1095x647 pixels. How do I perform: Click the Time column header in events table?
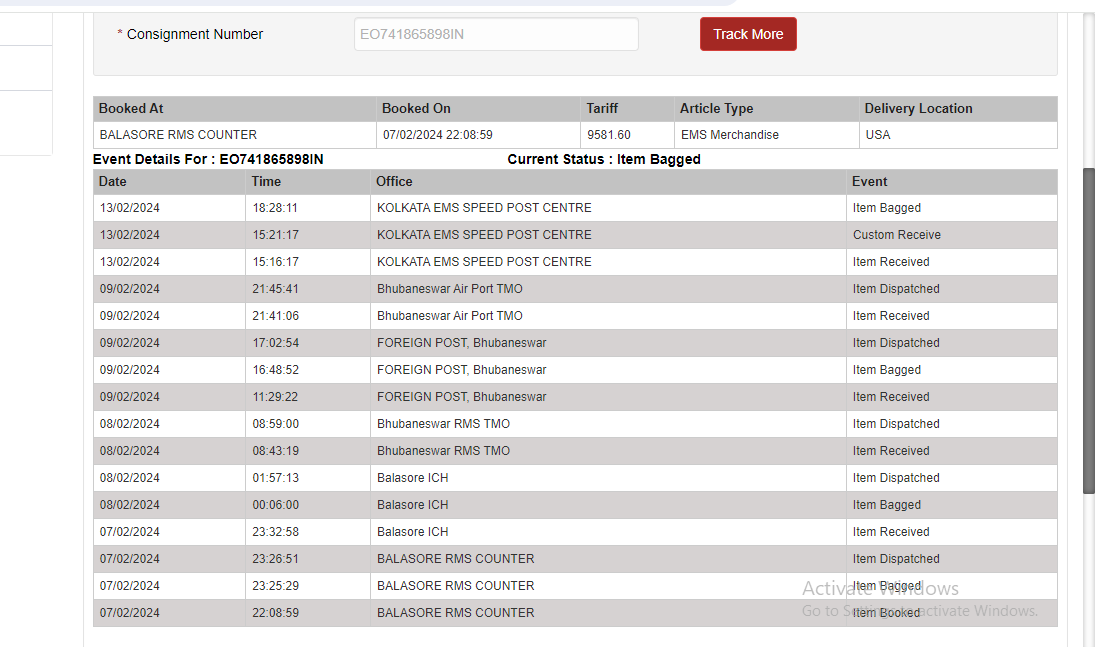(x=308, y=182)
